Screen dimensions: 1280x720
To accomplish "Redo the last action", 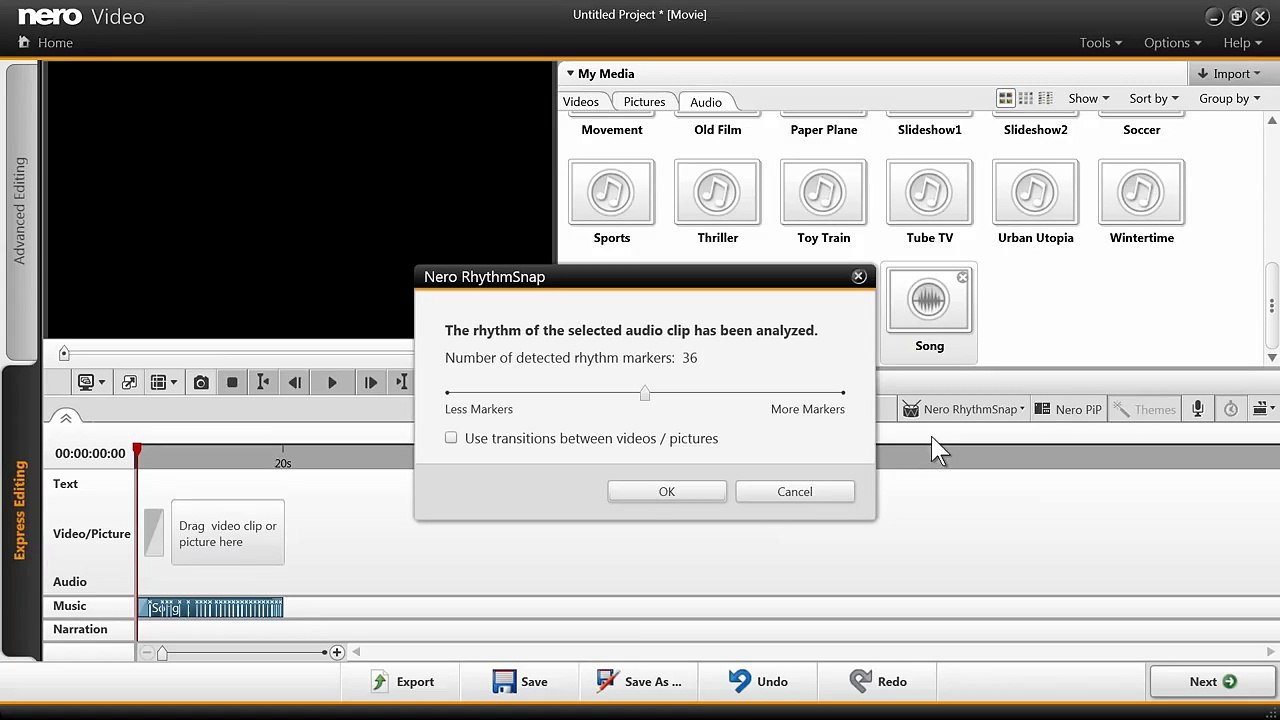I will click(878, 682).
